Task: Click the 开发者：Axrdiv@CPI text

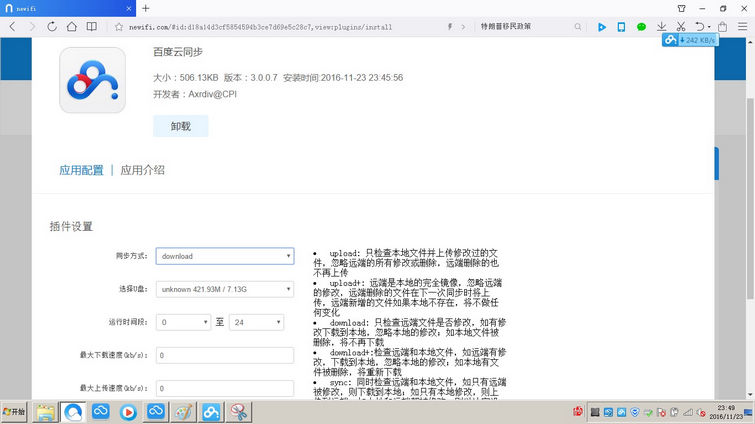Action: click(x=195, y=94)
